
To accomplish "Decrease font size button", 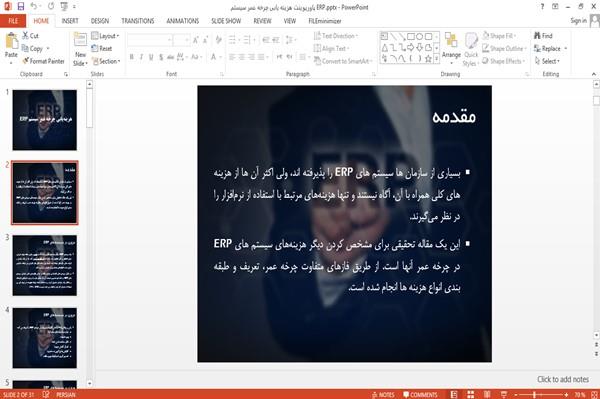I will (x=206, y=40).
